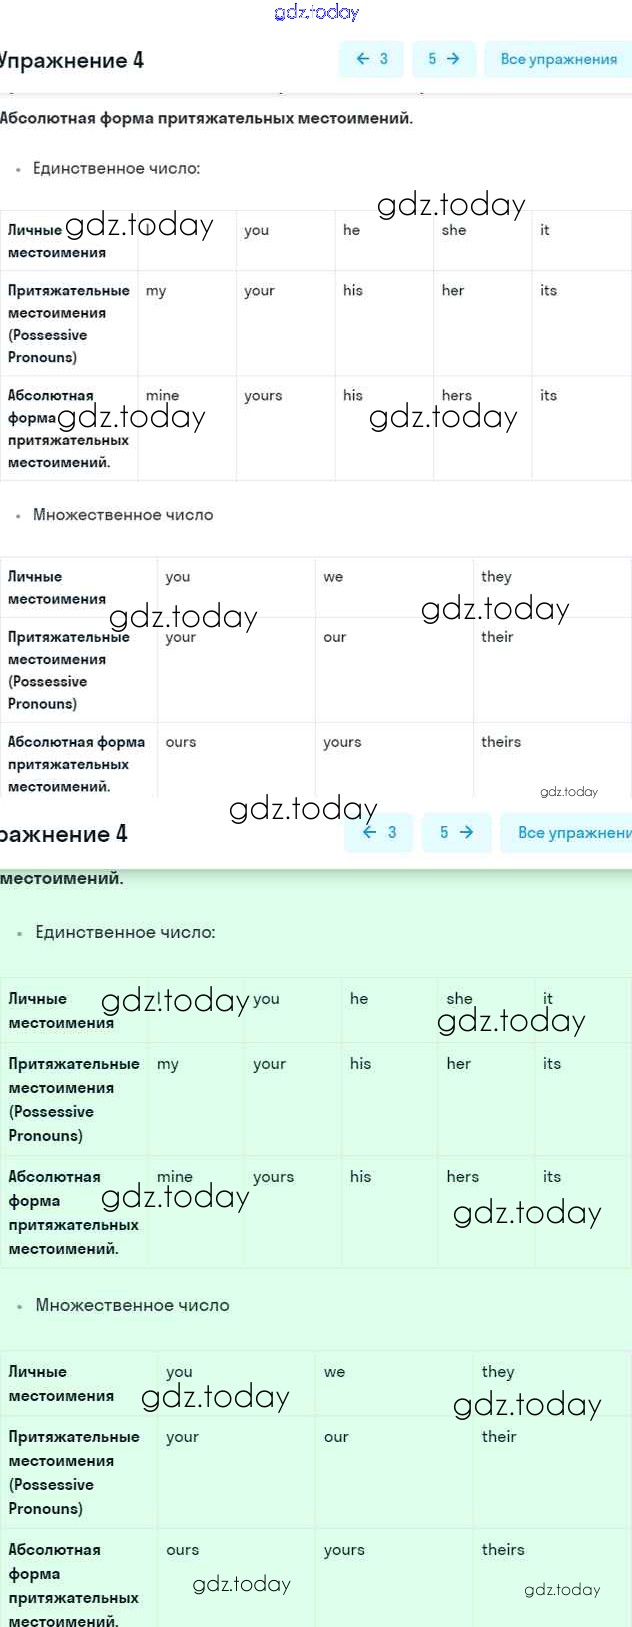Click the blue gdz.today logo at page top

point(316,12)
